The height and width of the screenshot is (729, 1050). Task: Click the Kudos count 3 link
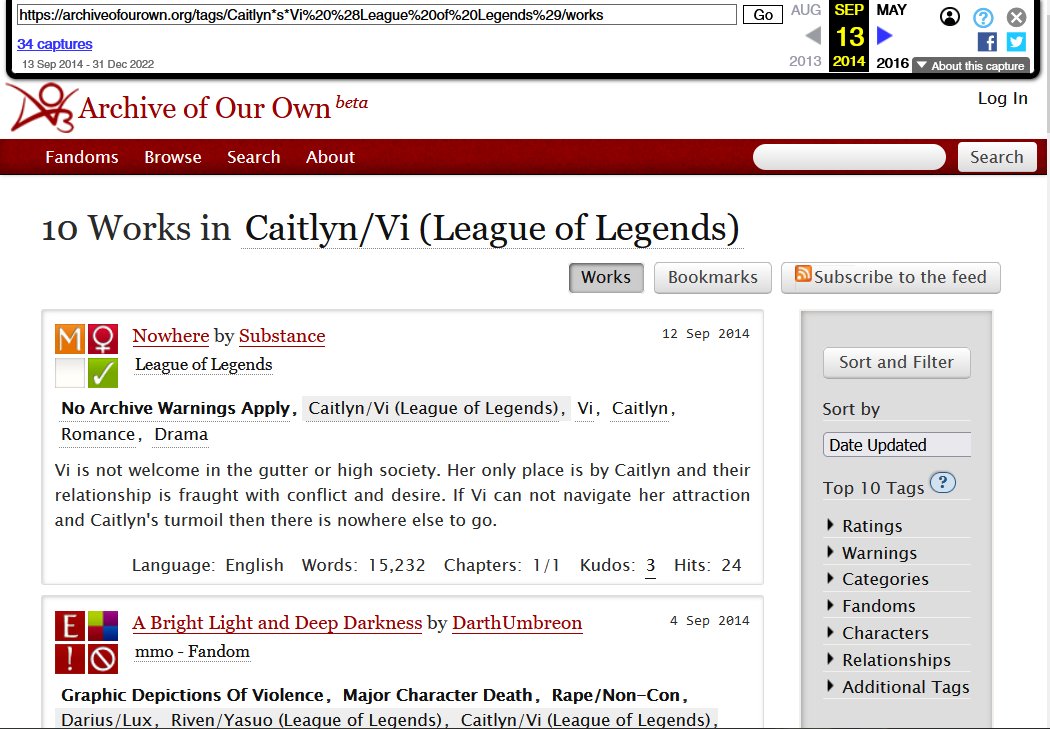click(x=650, y=566)
